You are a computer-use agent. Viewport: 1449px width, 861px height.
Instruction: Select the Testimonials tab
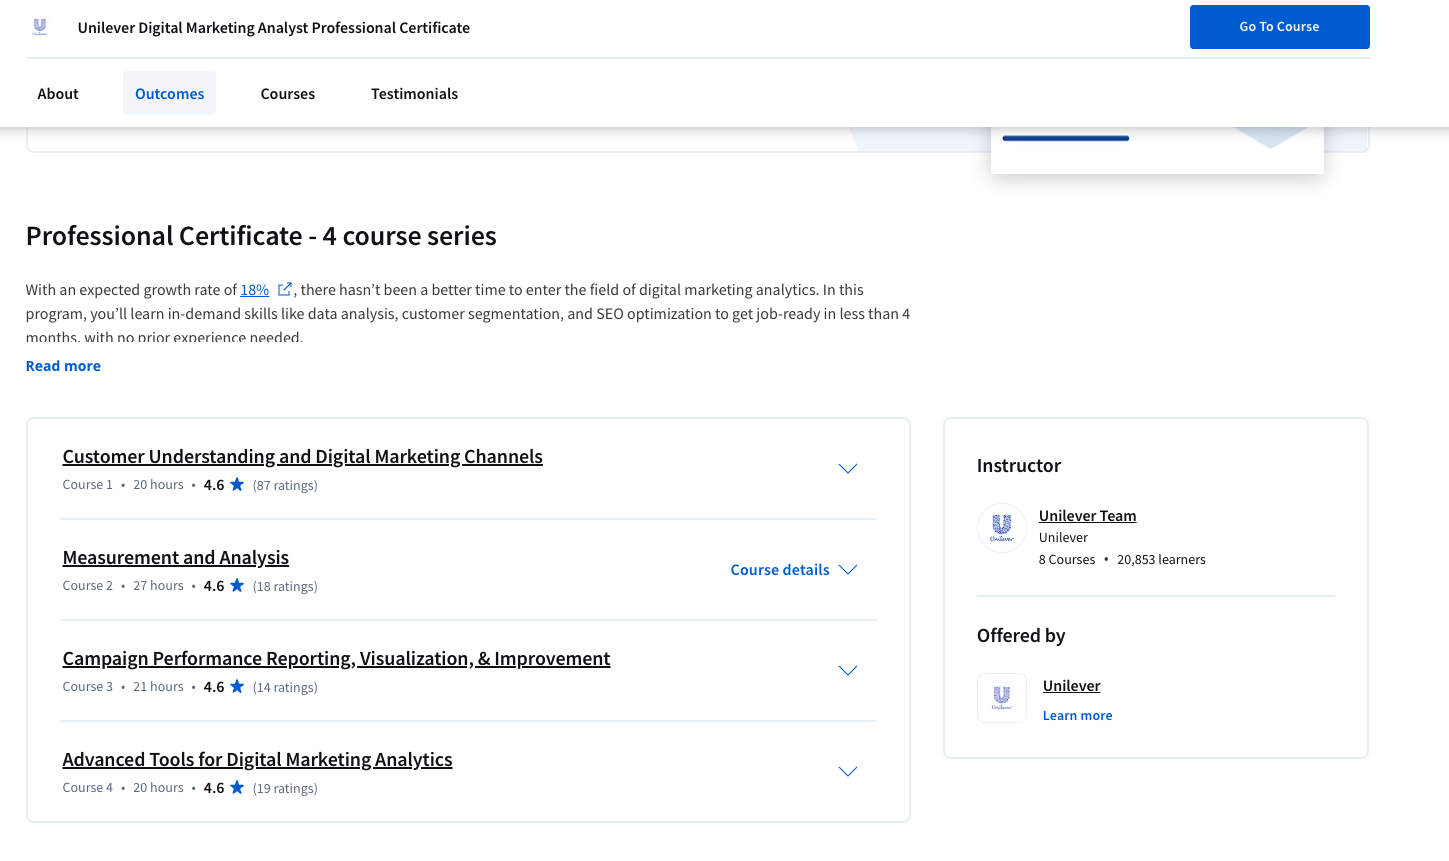[x=414, y=94]
